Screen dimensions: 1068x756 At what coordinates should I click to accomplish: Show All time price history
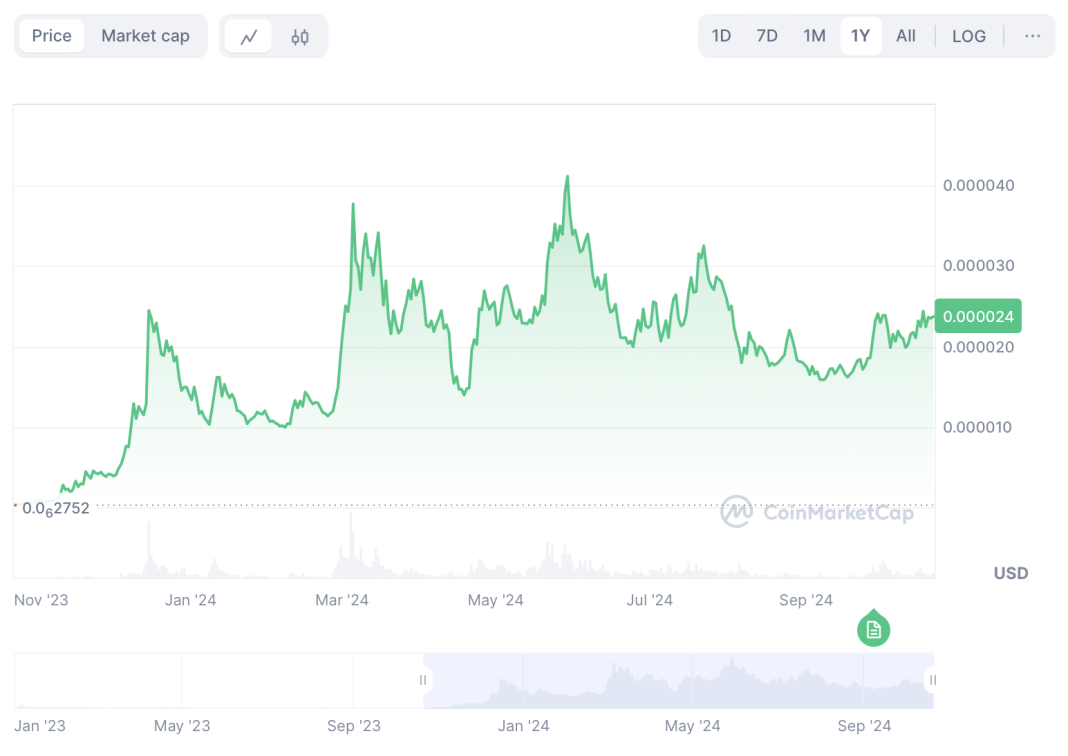(905, 36)
